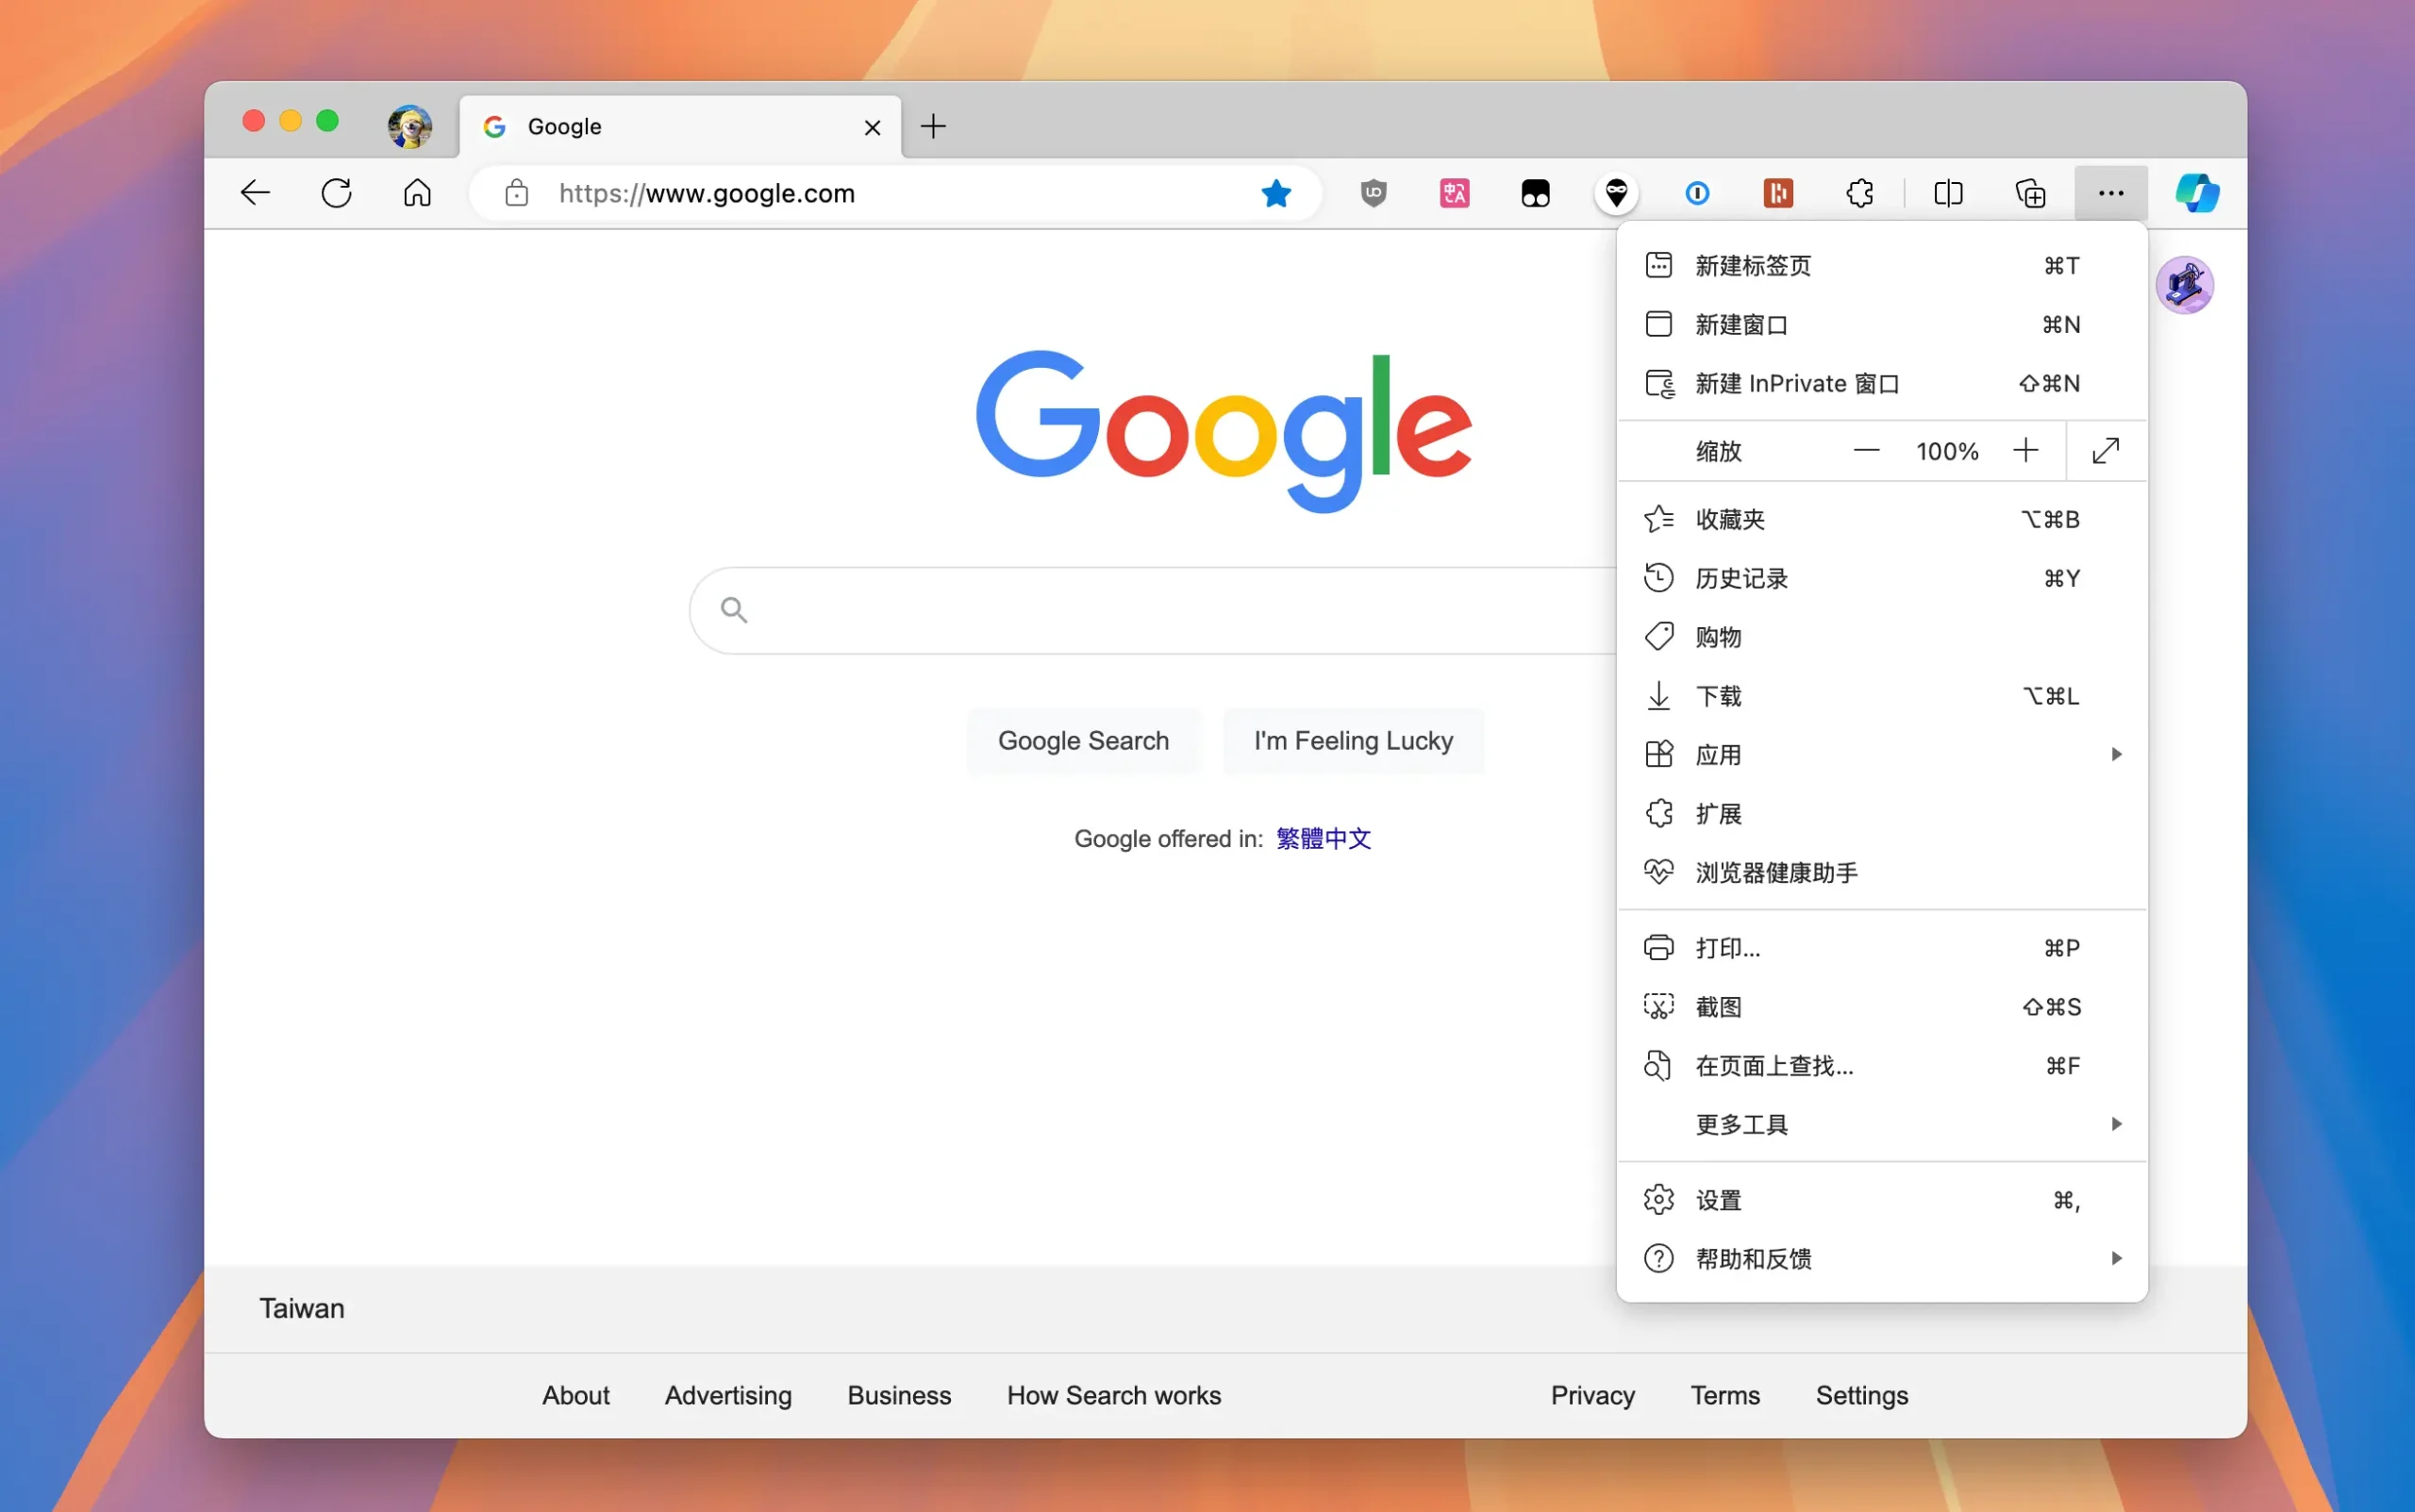Click the blue favorites star in address bar
The height and width of the screenshot is (1512, 2415).
(x=1276, y=193)
